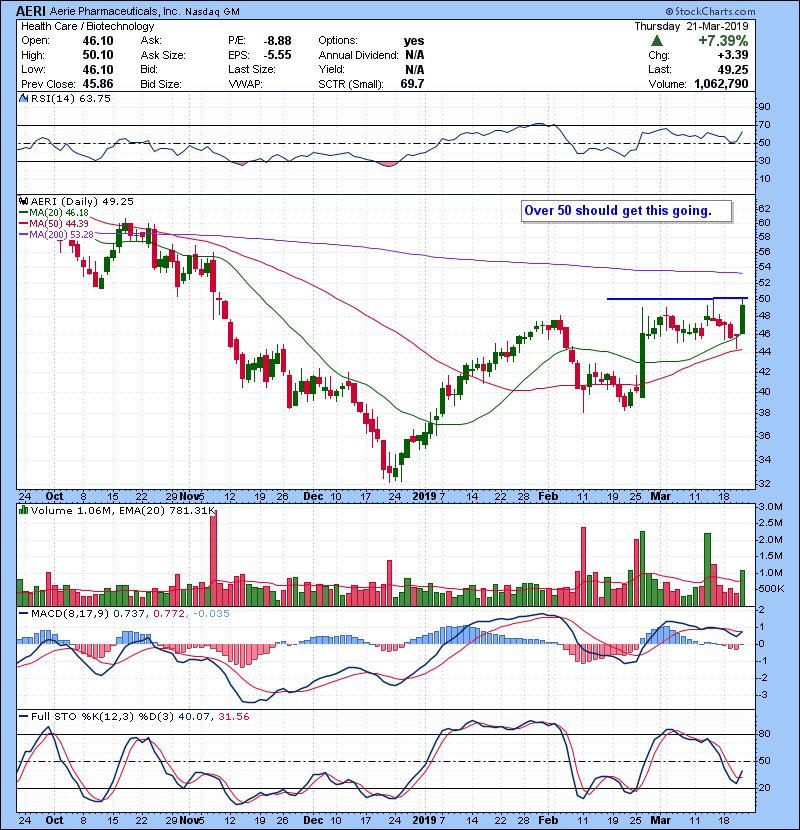The height and width of the screenshot is (830, 800).
Task: Click the Health Care / Biotechnology sector text
Action: (x=87, y=26)
